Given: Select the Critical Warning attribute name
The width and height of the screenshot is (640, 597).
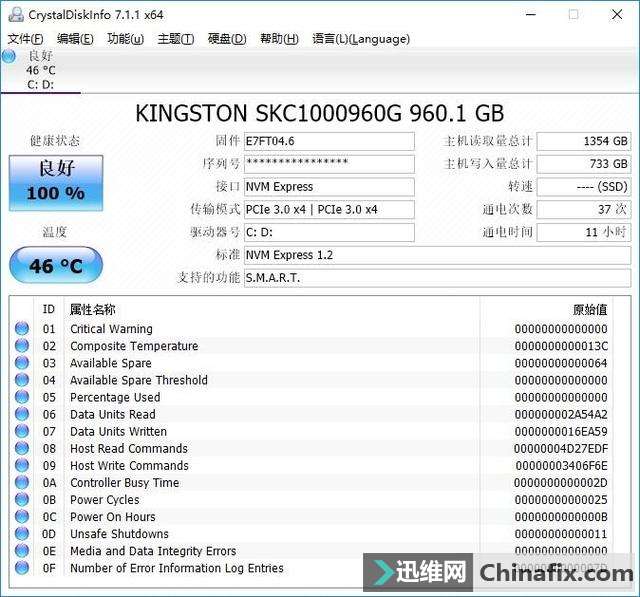Looking at the screenshot, I should 111,329.
